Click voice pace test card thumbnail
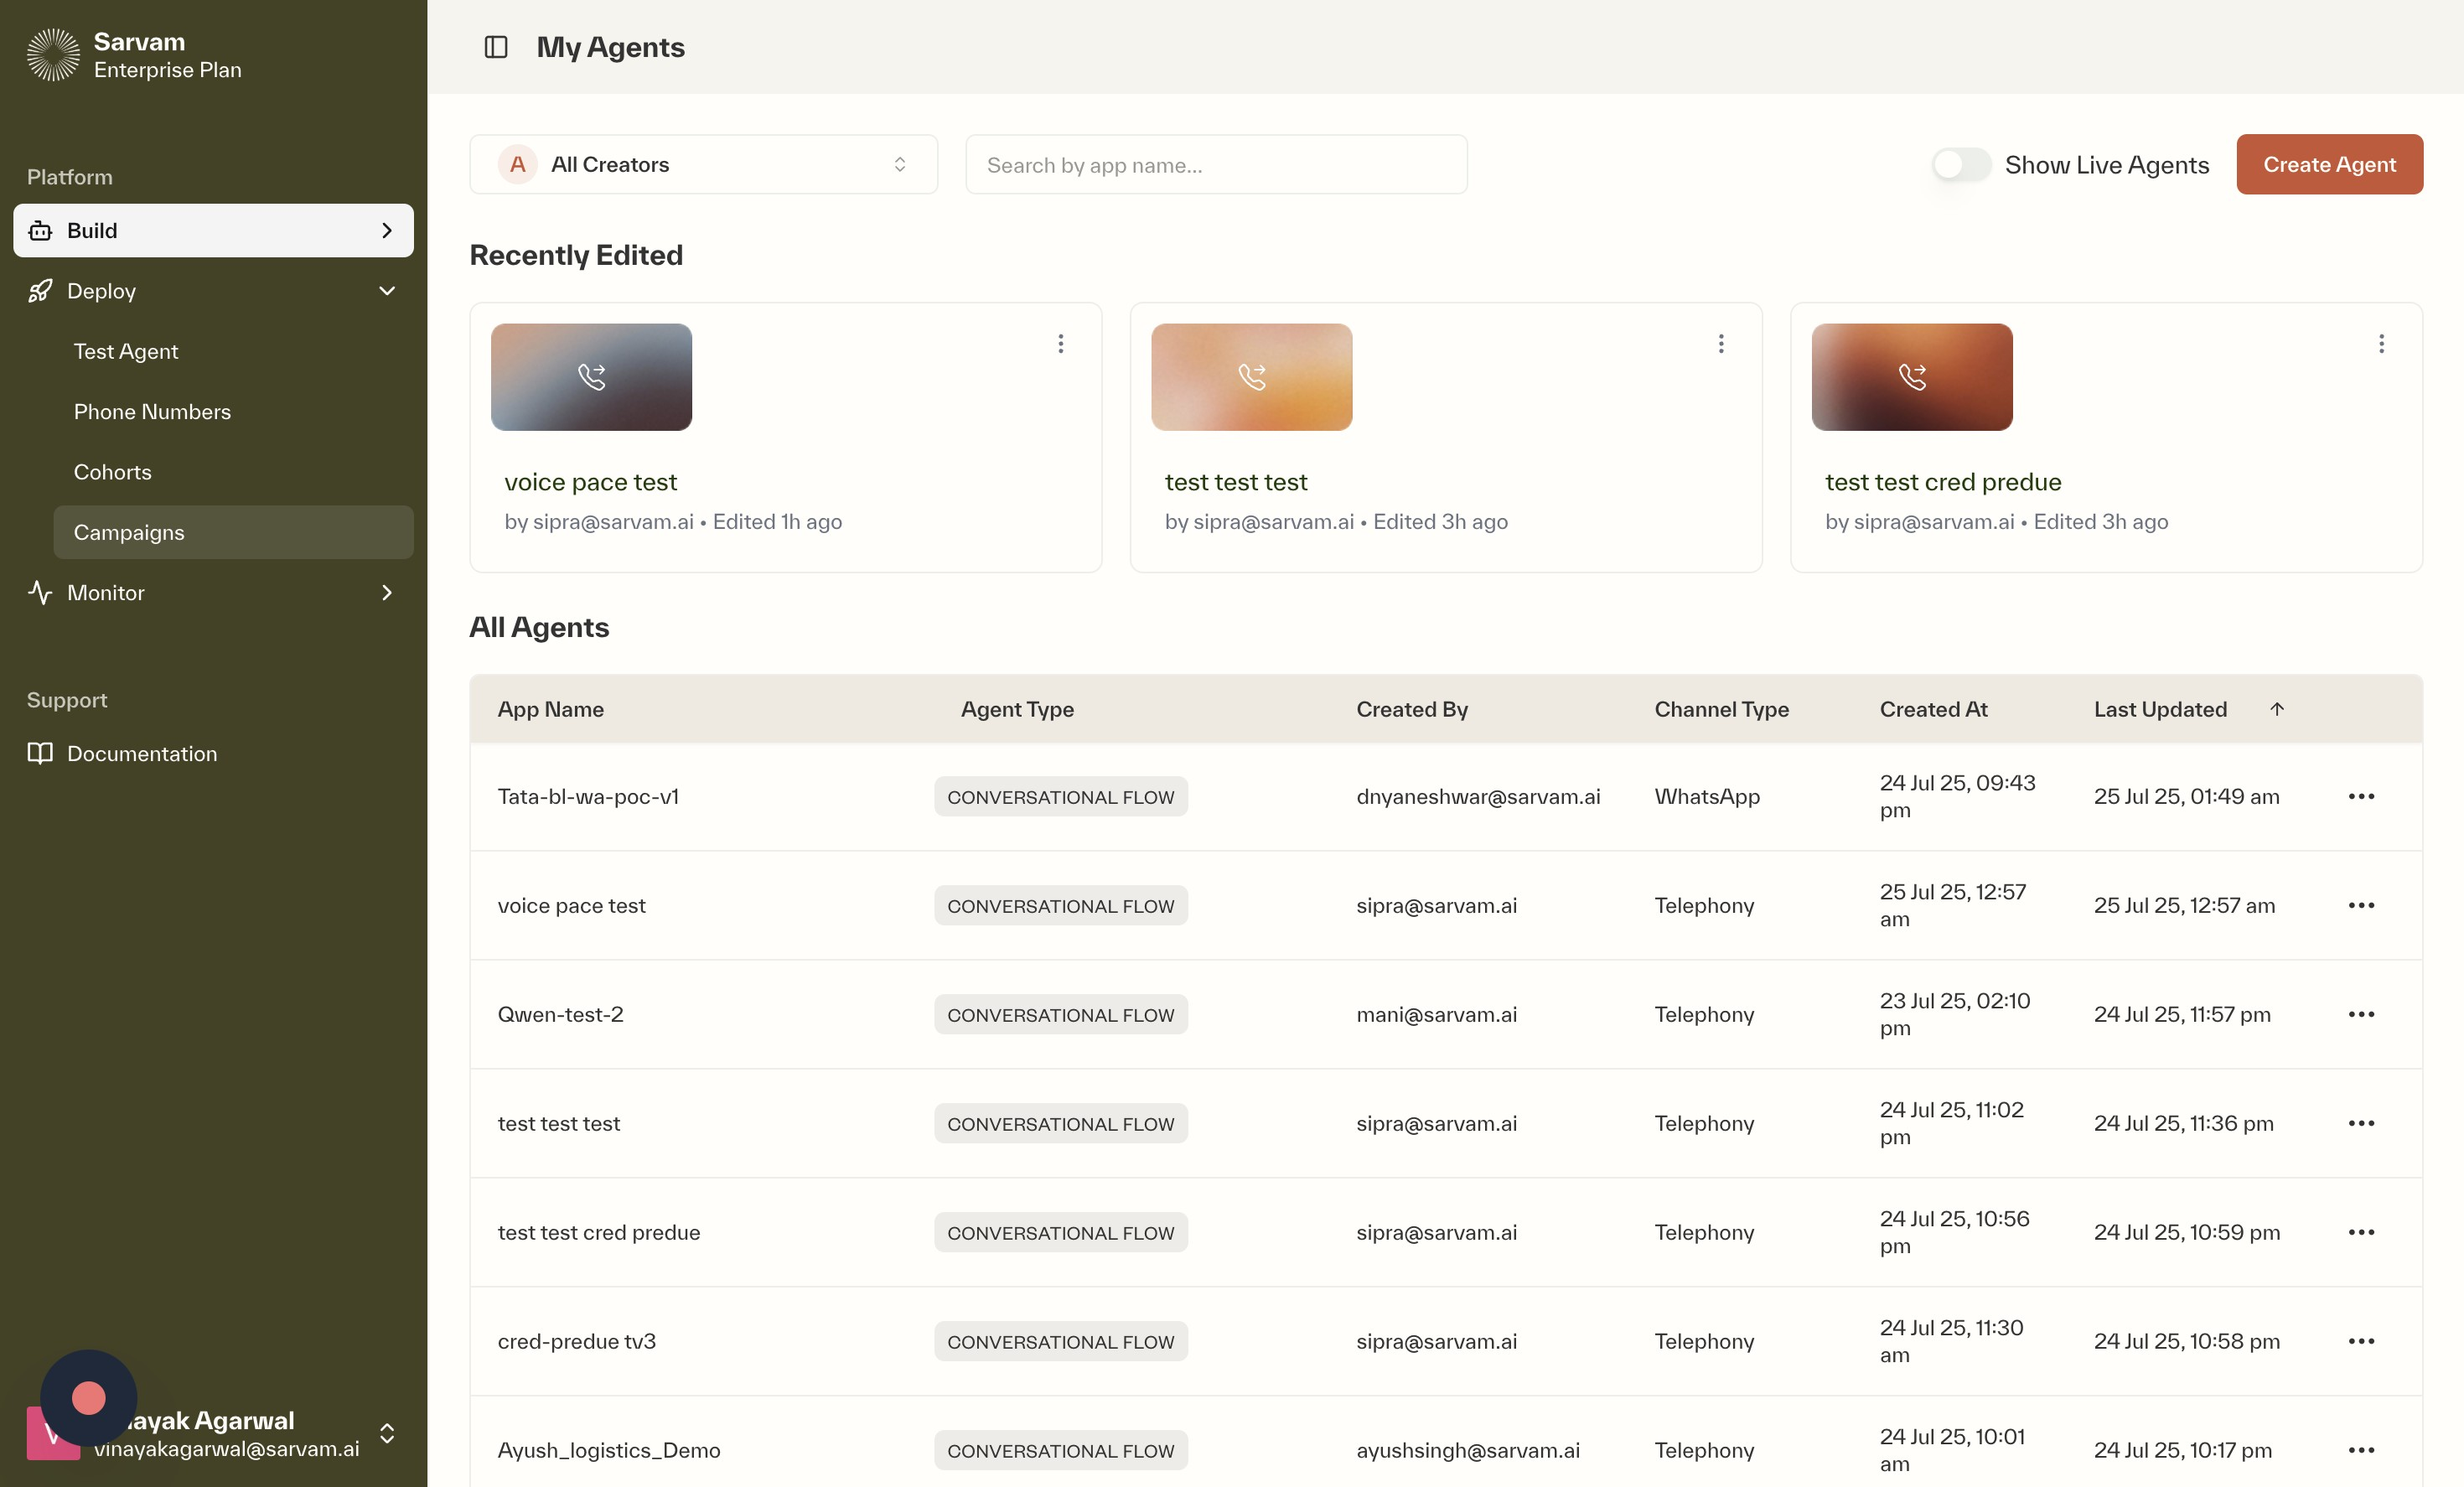 point(591,377)
